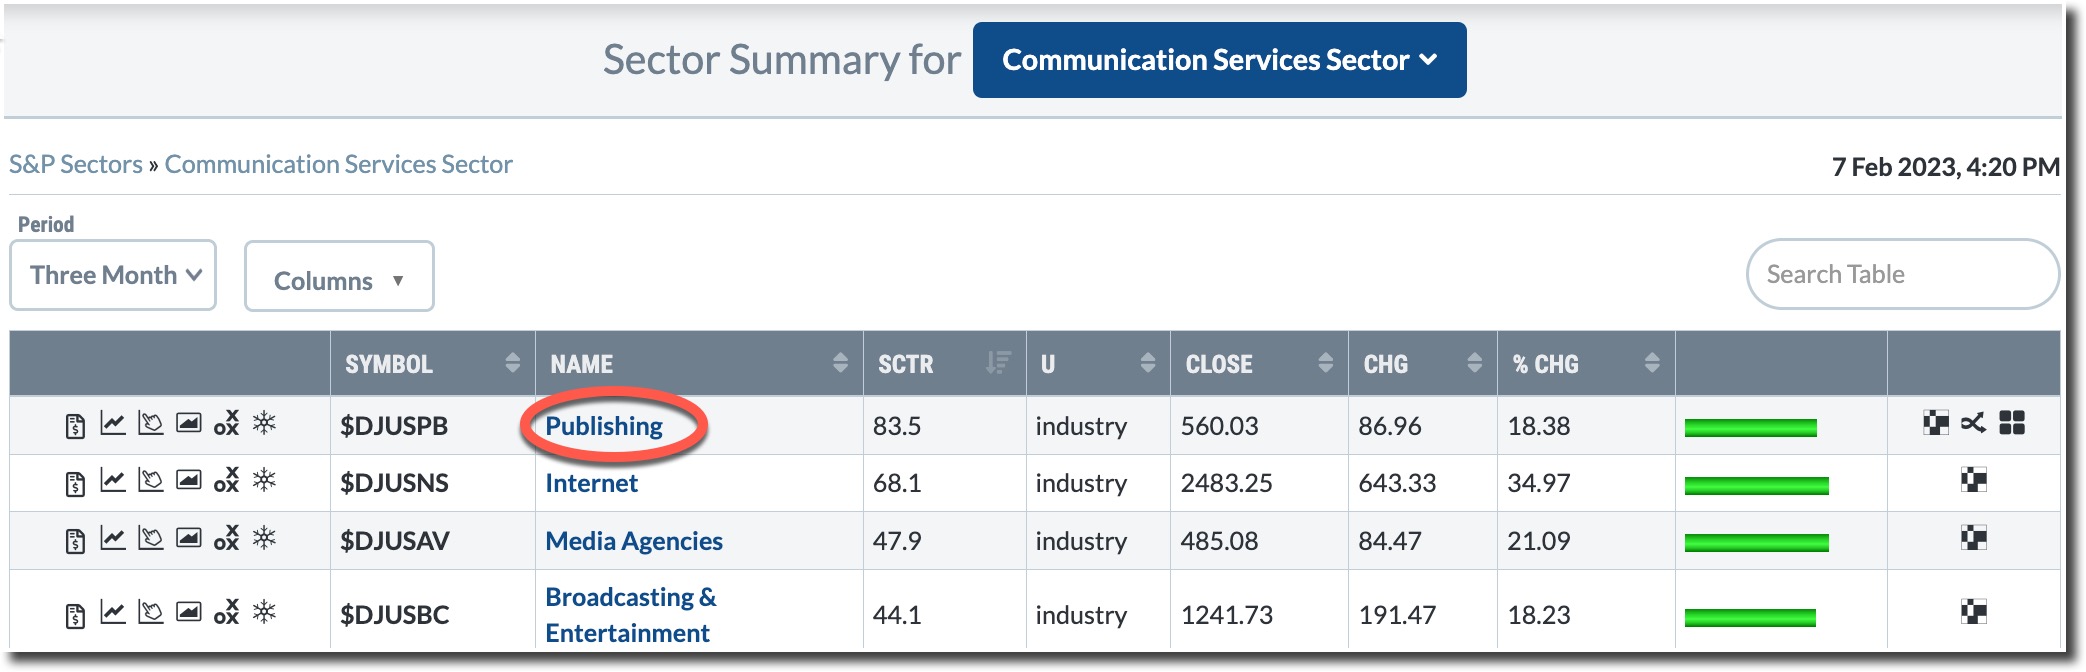Go to S&P Sectors breadcrumb link
Viewport: 2086px width, 672px height.
(76, 164)
